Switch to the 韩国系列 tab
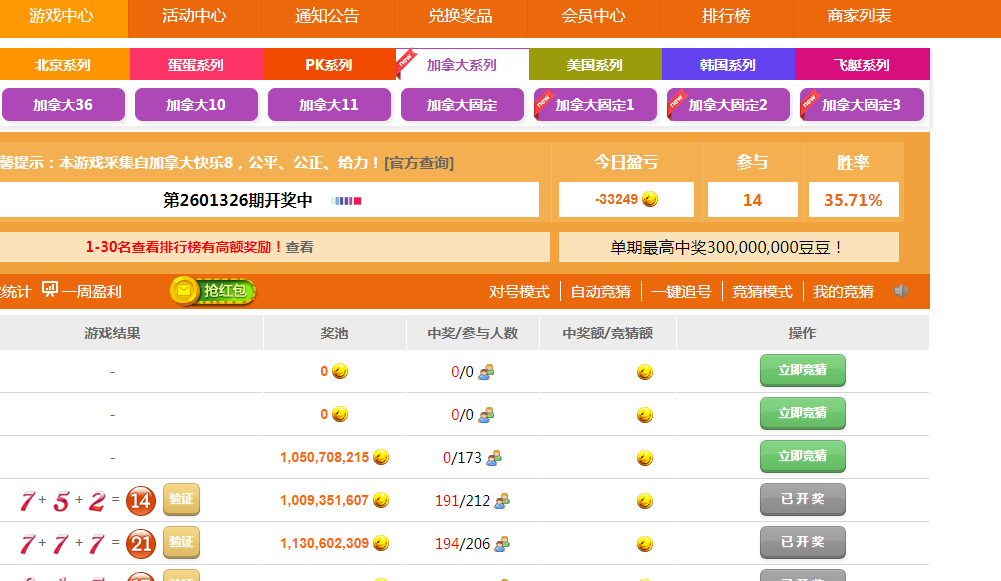1001x581 pixels. coord(727,65)
